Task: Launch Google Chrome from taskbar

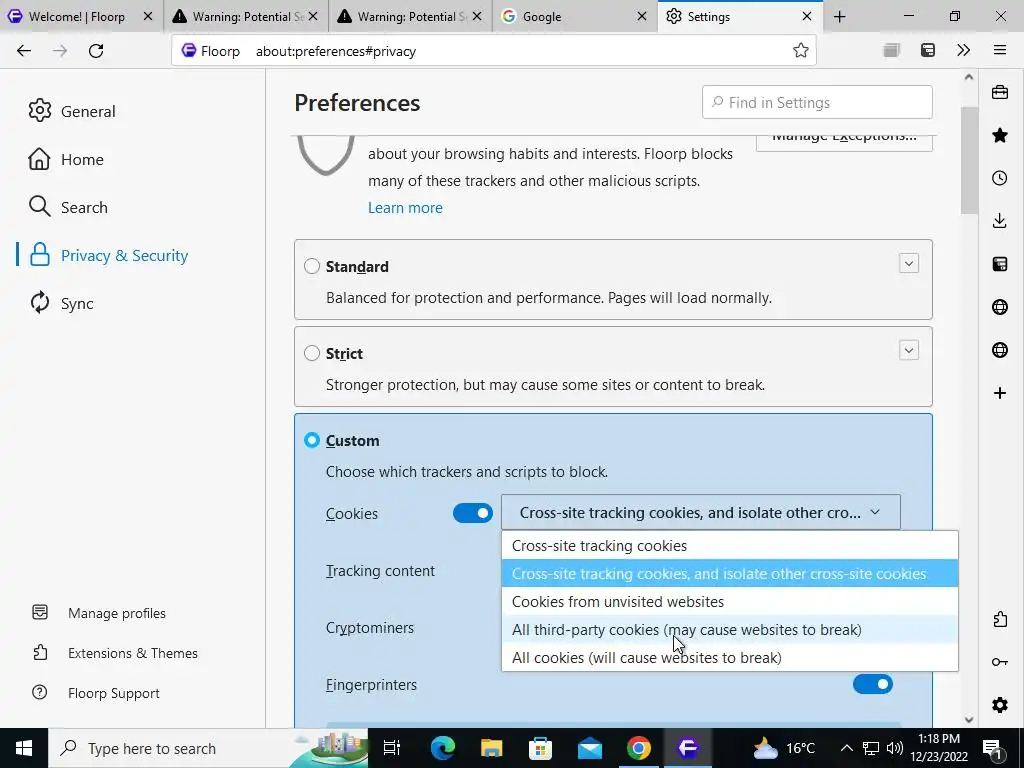Action: pos(639,748)
